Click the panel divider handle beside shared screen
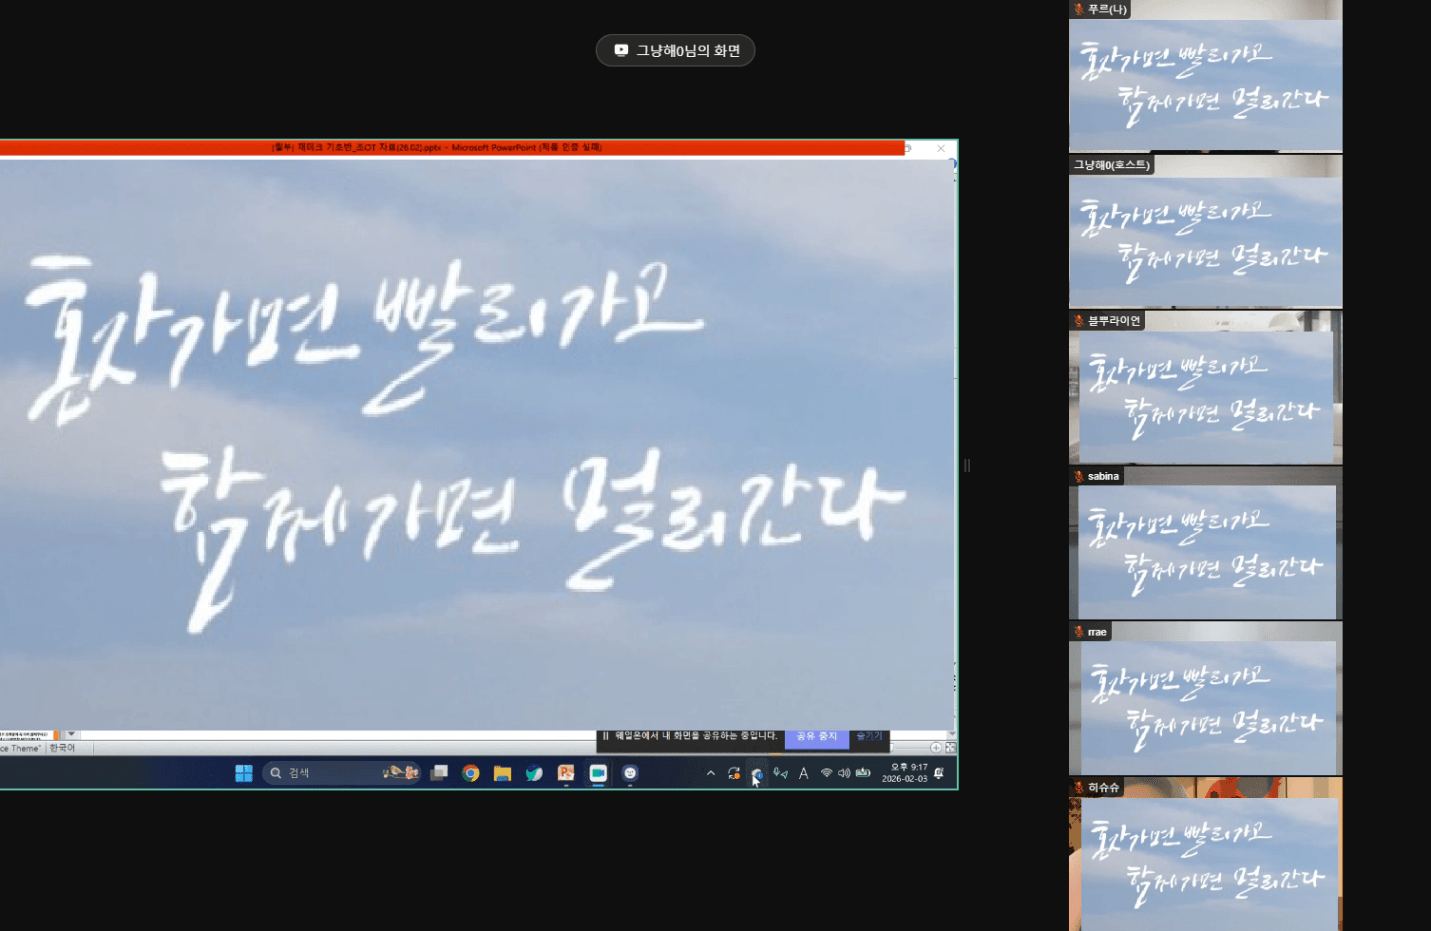The height and width of the screenshot is (931, 1431). pos(967,465)
